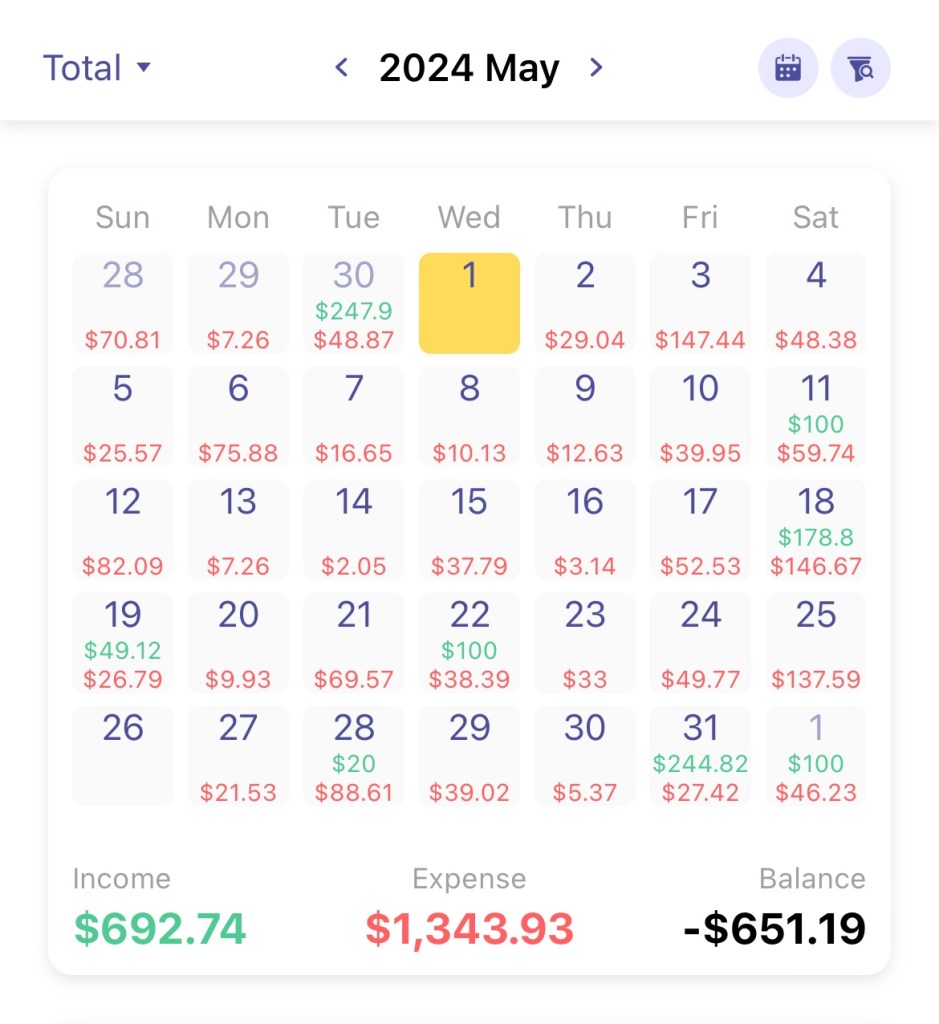
Task: Select May 22 calendar day
Action: coord(469,643)
